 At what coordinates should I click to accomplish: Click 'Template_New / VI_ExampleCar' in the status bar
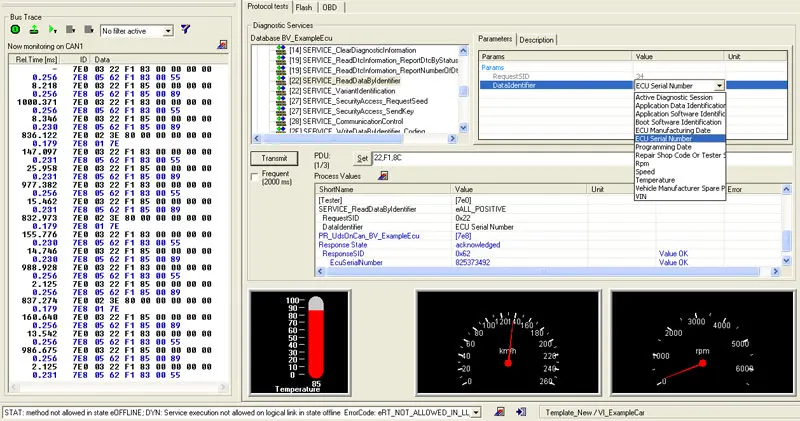point(595,412)
